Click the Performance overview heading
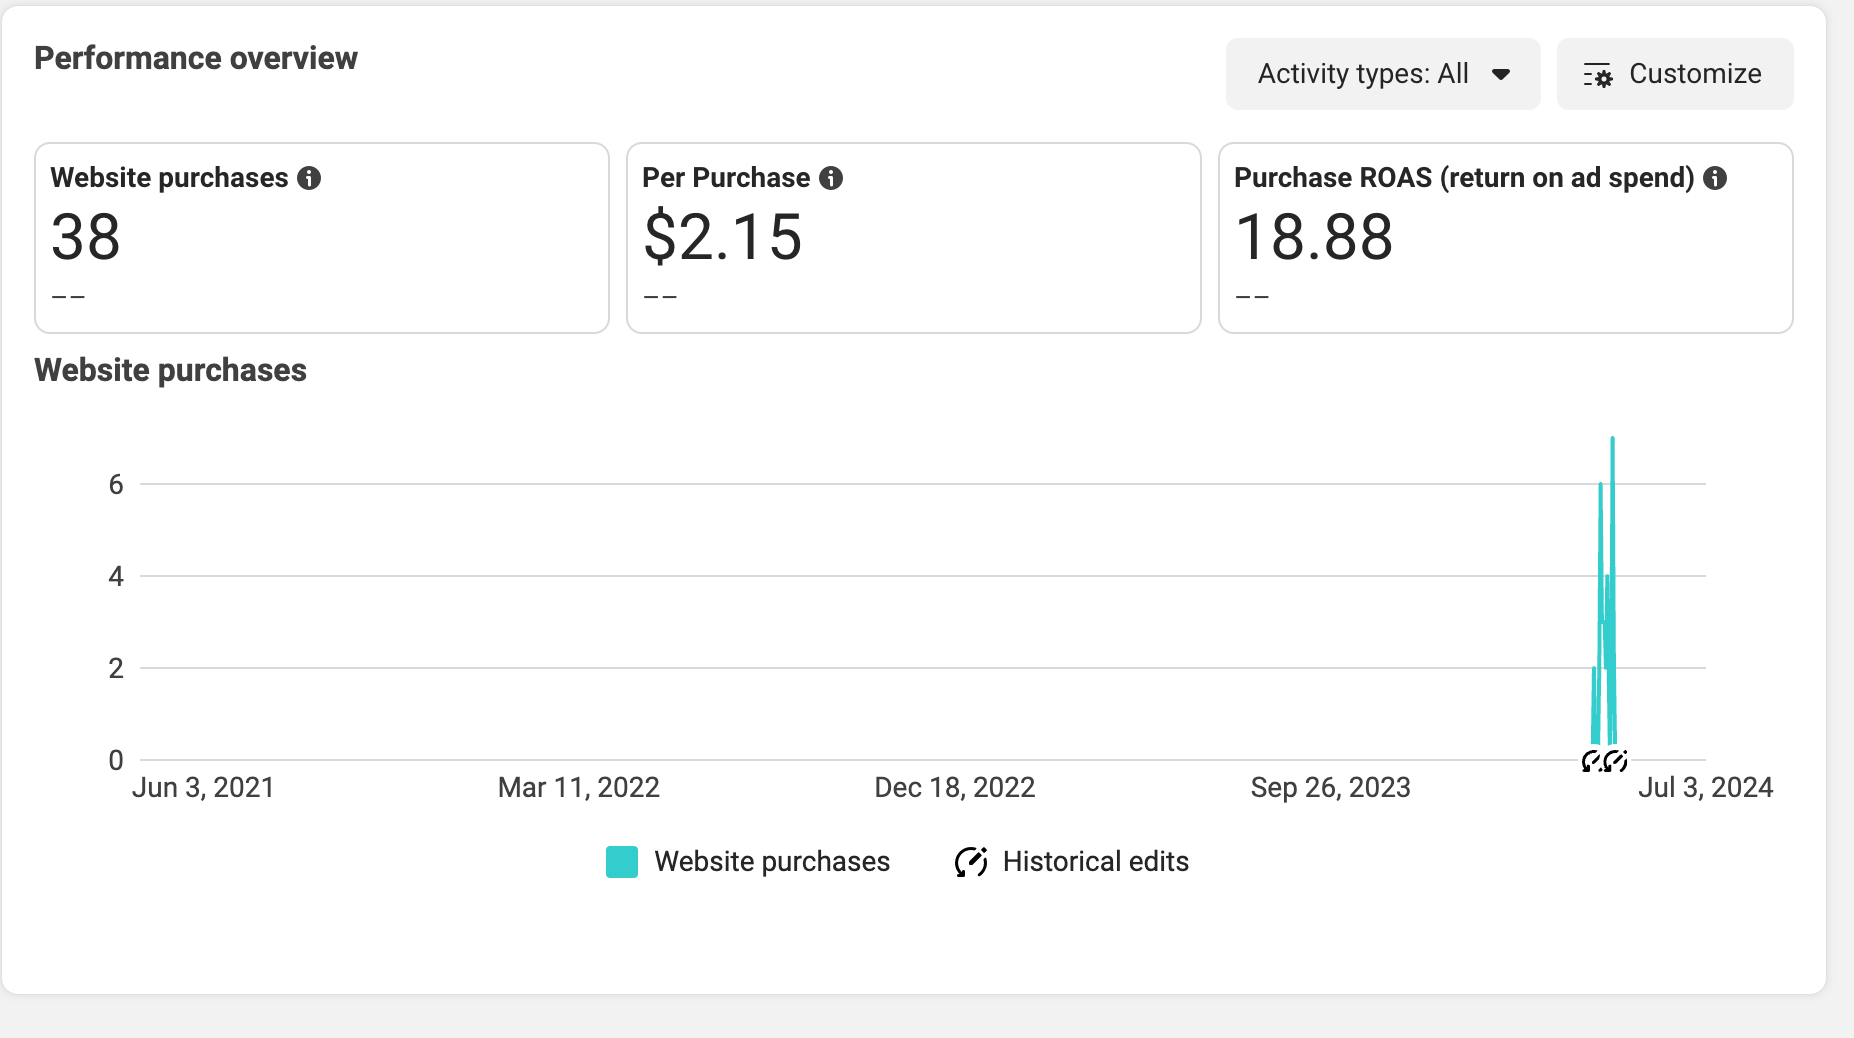 pyautogui.click(x=196, y=58)
